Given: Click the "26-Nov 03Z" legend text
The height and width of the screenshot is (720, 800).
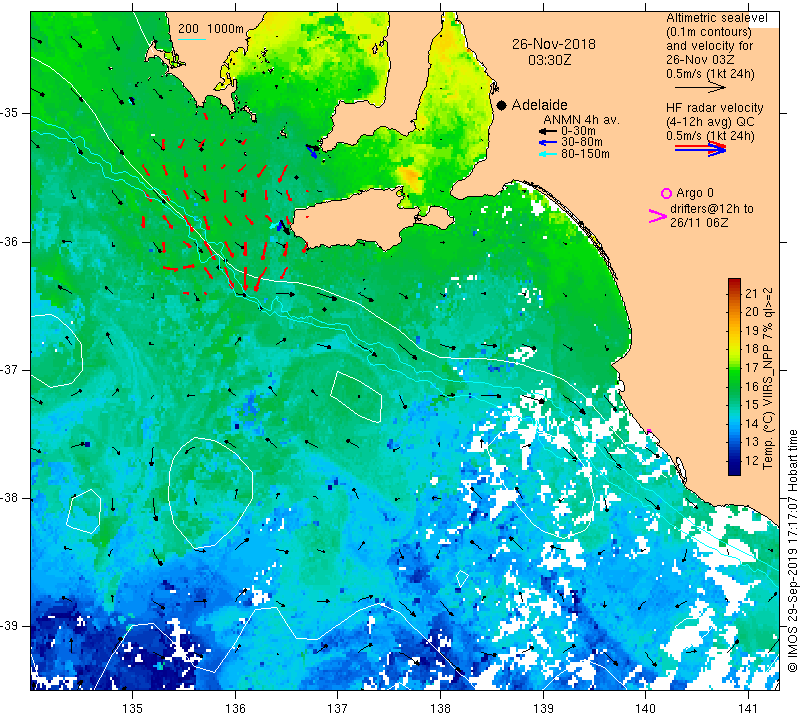Looking at the screenshot, I should coord(700,60).
